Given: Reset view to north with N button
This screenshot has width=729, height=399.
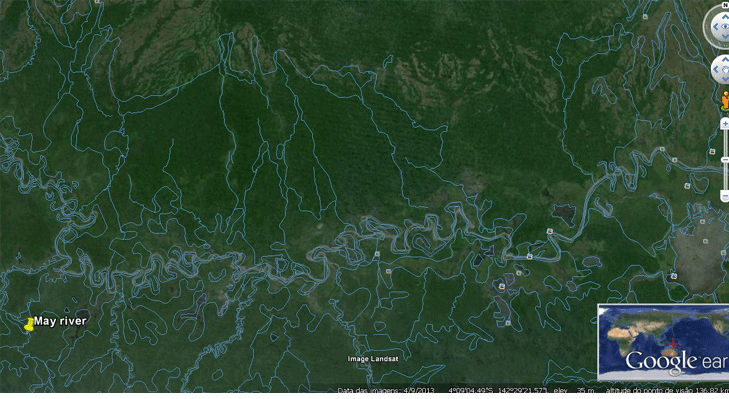Looking at the screenshot, I should 725,5.
